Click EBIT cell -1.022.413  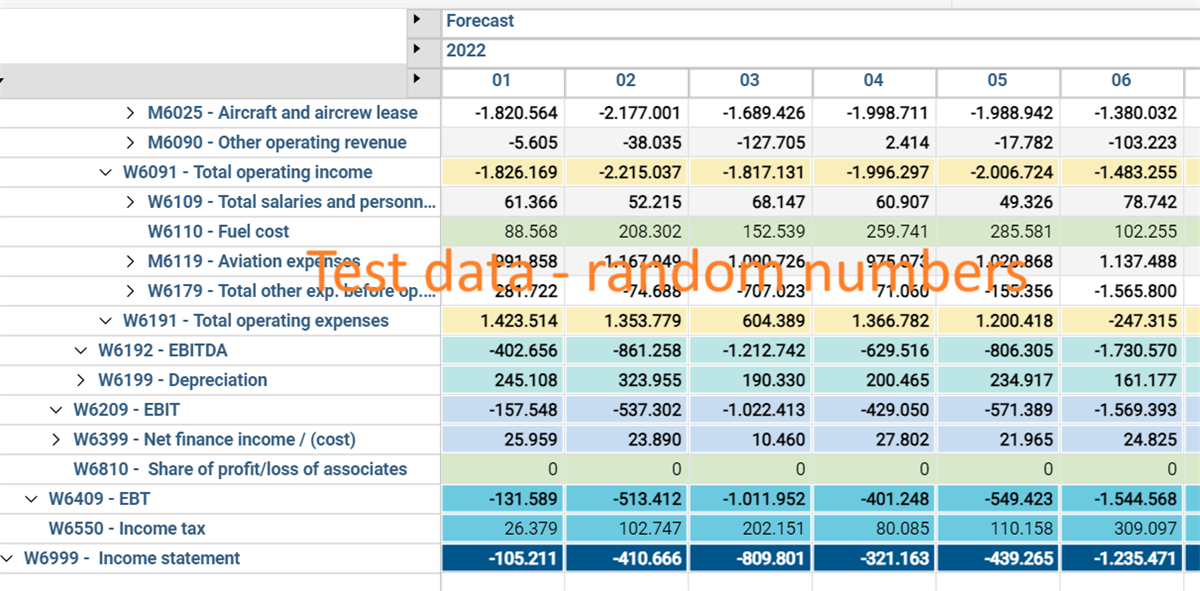coord(751,410)
